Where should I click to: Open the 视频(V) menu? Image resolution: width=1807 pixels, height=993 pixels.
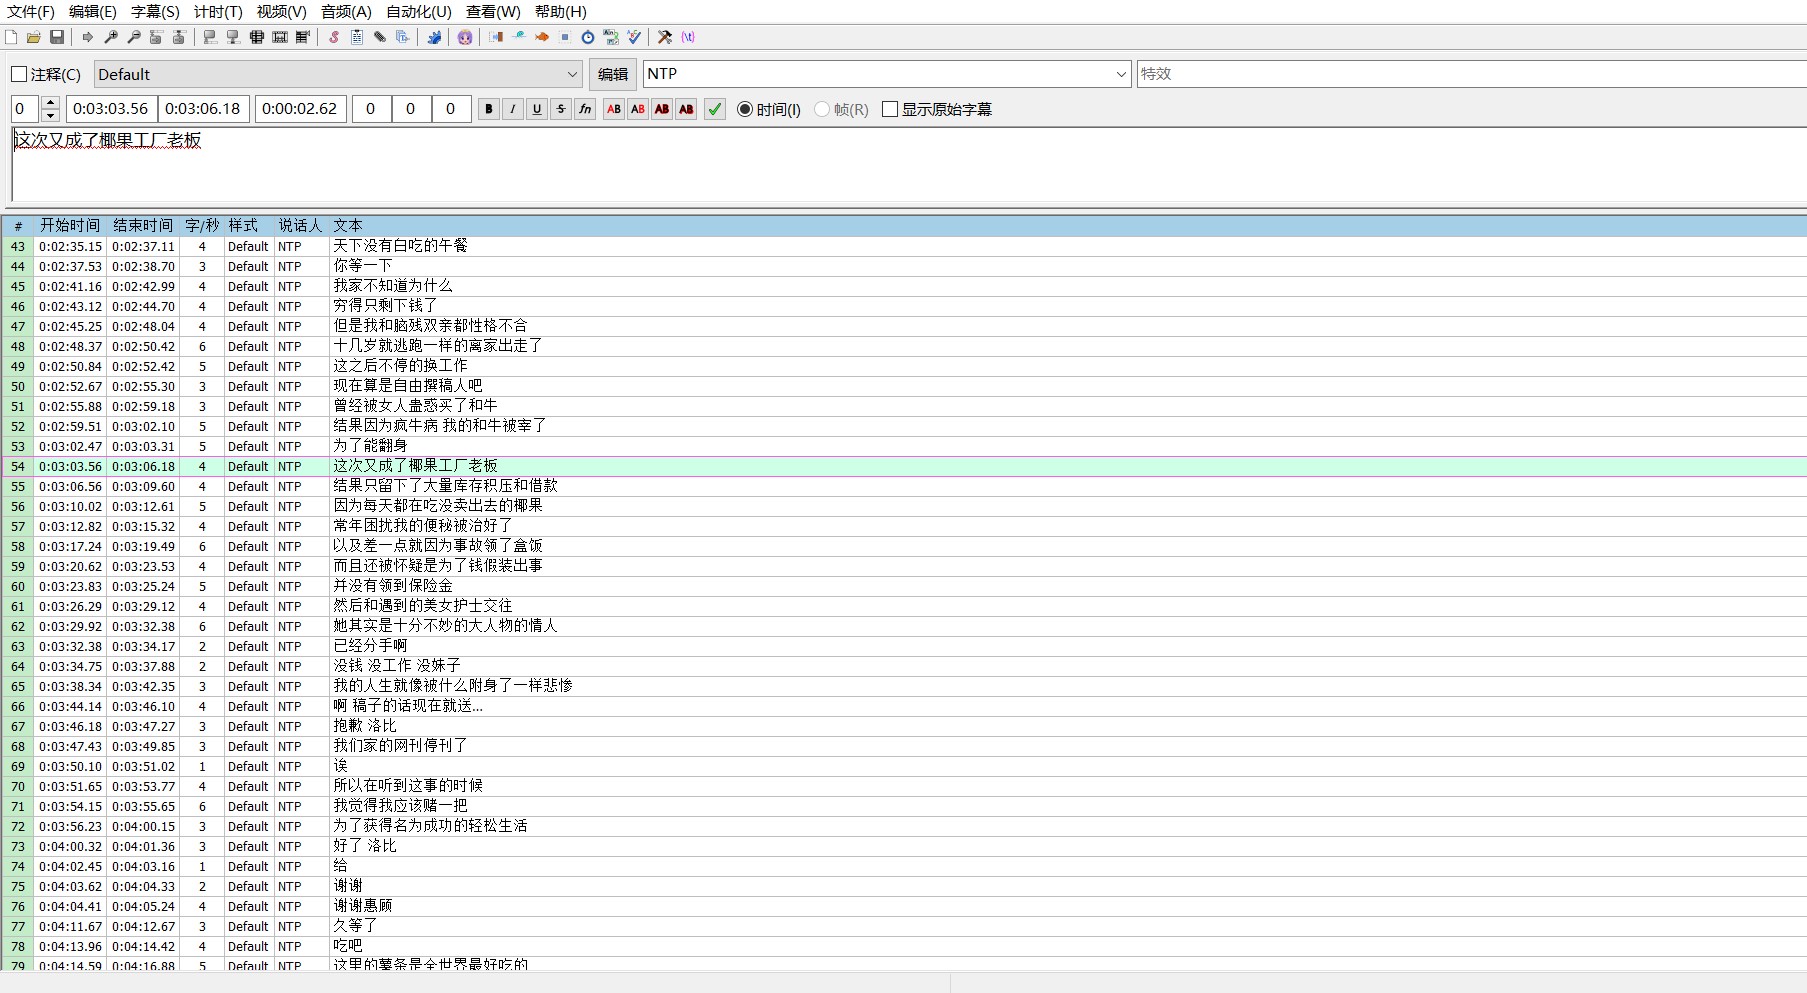pyautogui.click(x=281, y=12)
